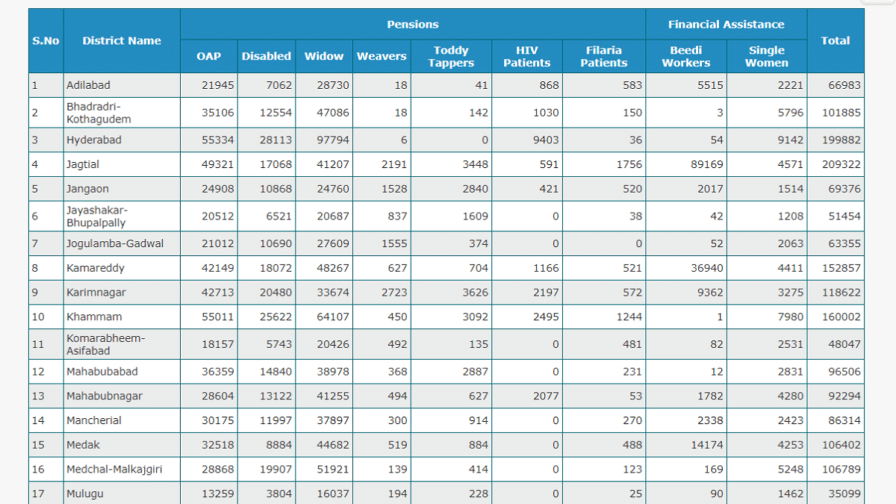Click the S.No column header
Viewport: 896px width, 504px height.
46,41
